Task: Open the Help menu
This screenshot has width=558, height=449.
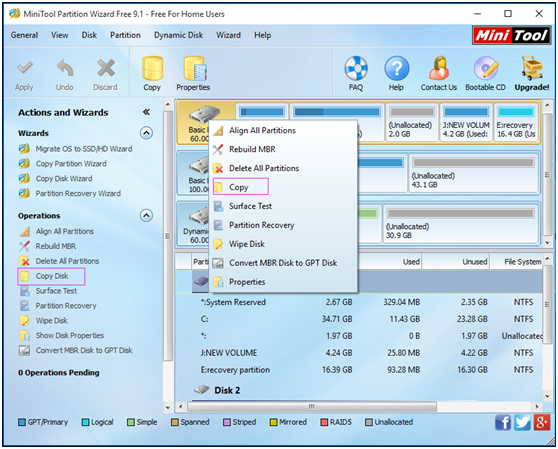Action: (x=263, y=35)
